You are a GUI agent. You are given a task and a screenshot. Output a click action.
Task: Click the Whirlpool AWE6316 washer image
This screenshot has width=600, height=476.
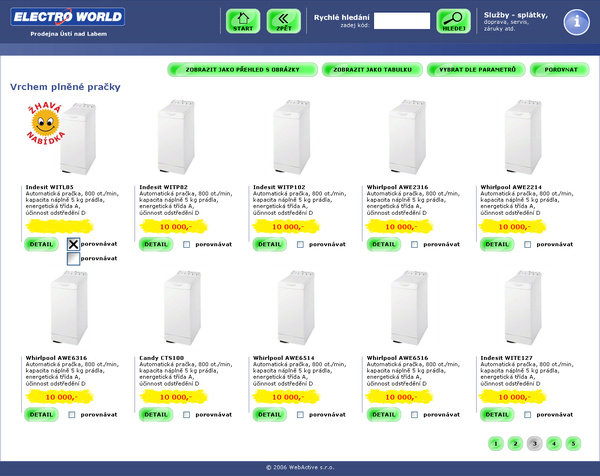(69, 308)
